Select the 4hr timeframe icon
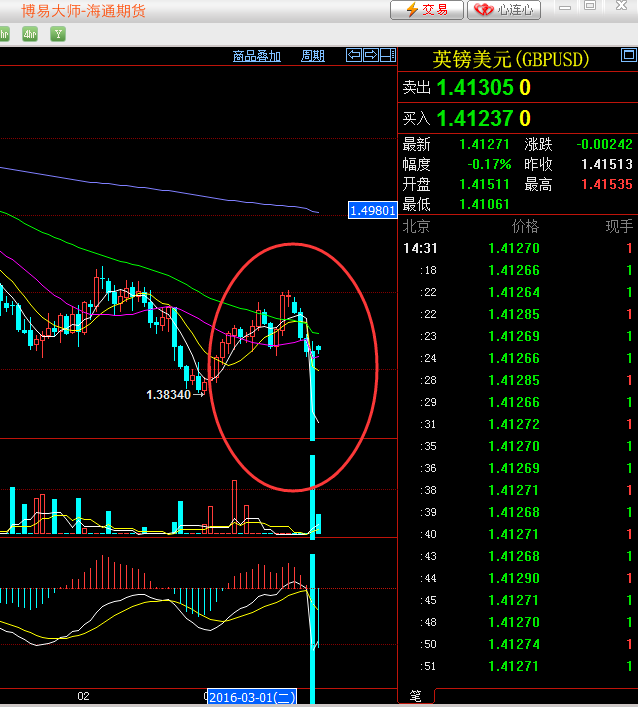 (30, 34)
